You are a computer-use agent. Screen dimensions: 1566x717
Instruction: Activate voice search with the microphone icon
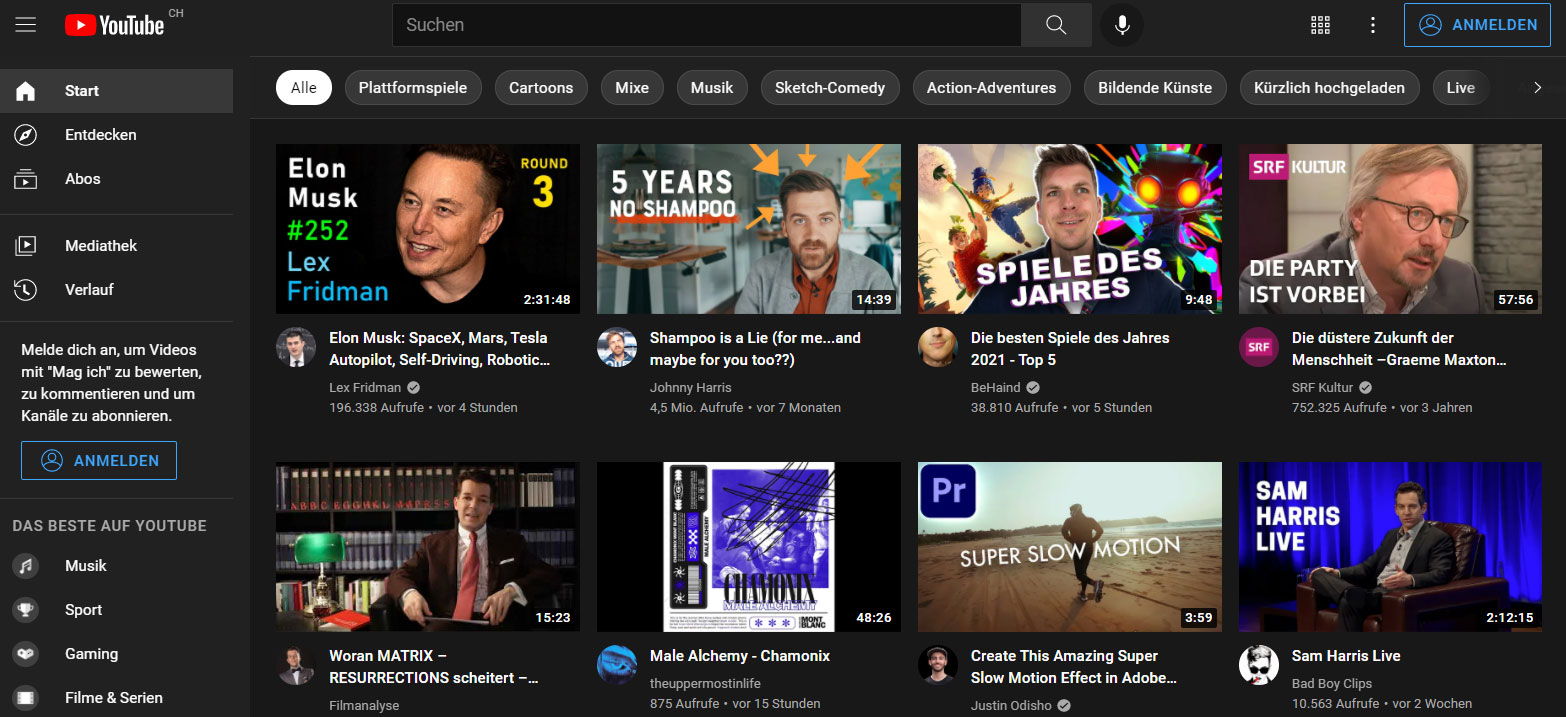1121,24
